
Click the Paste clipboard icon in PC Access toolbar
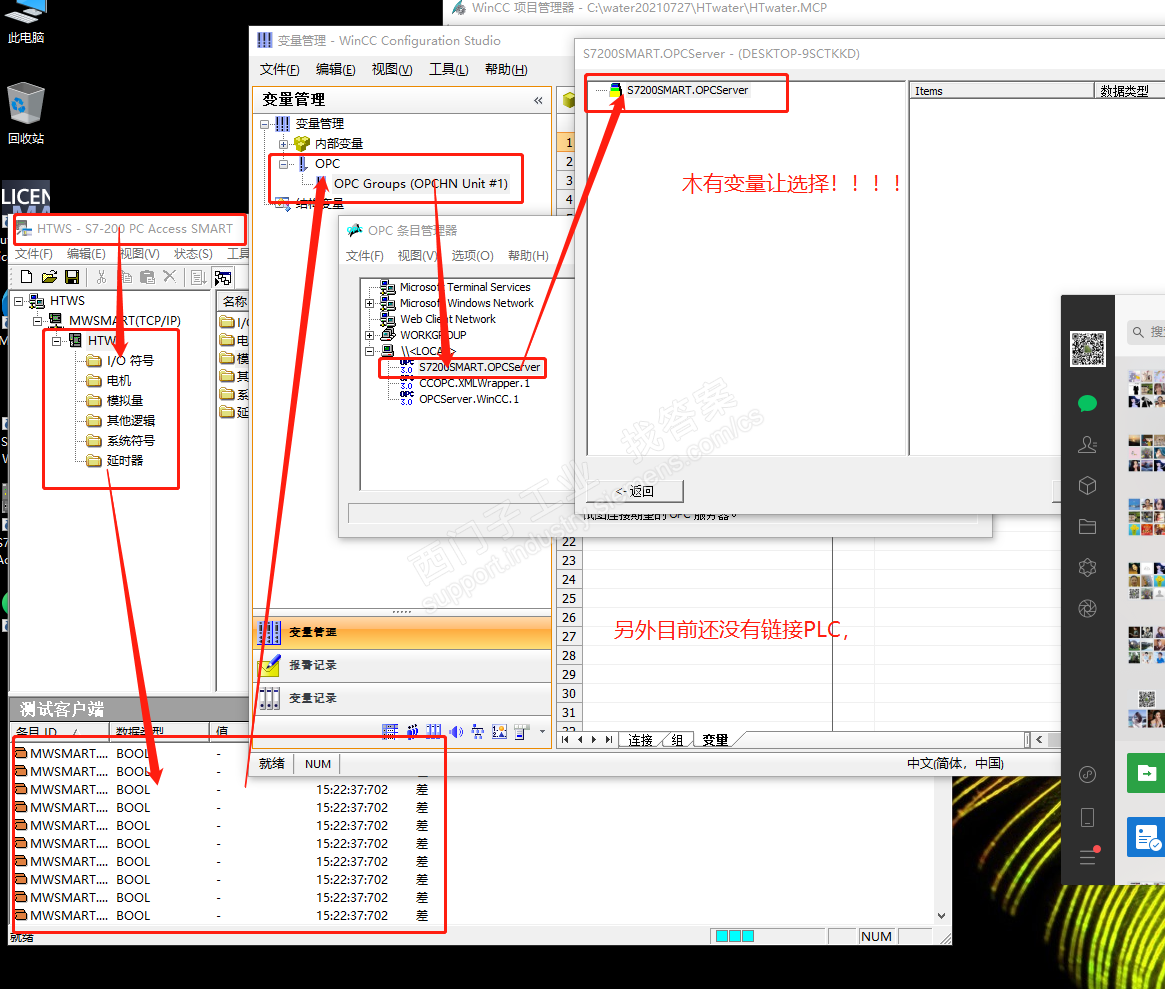148,277
